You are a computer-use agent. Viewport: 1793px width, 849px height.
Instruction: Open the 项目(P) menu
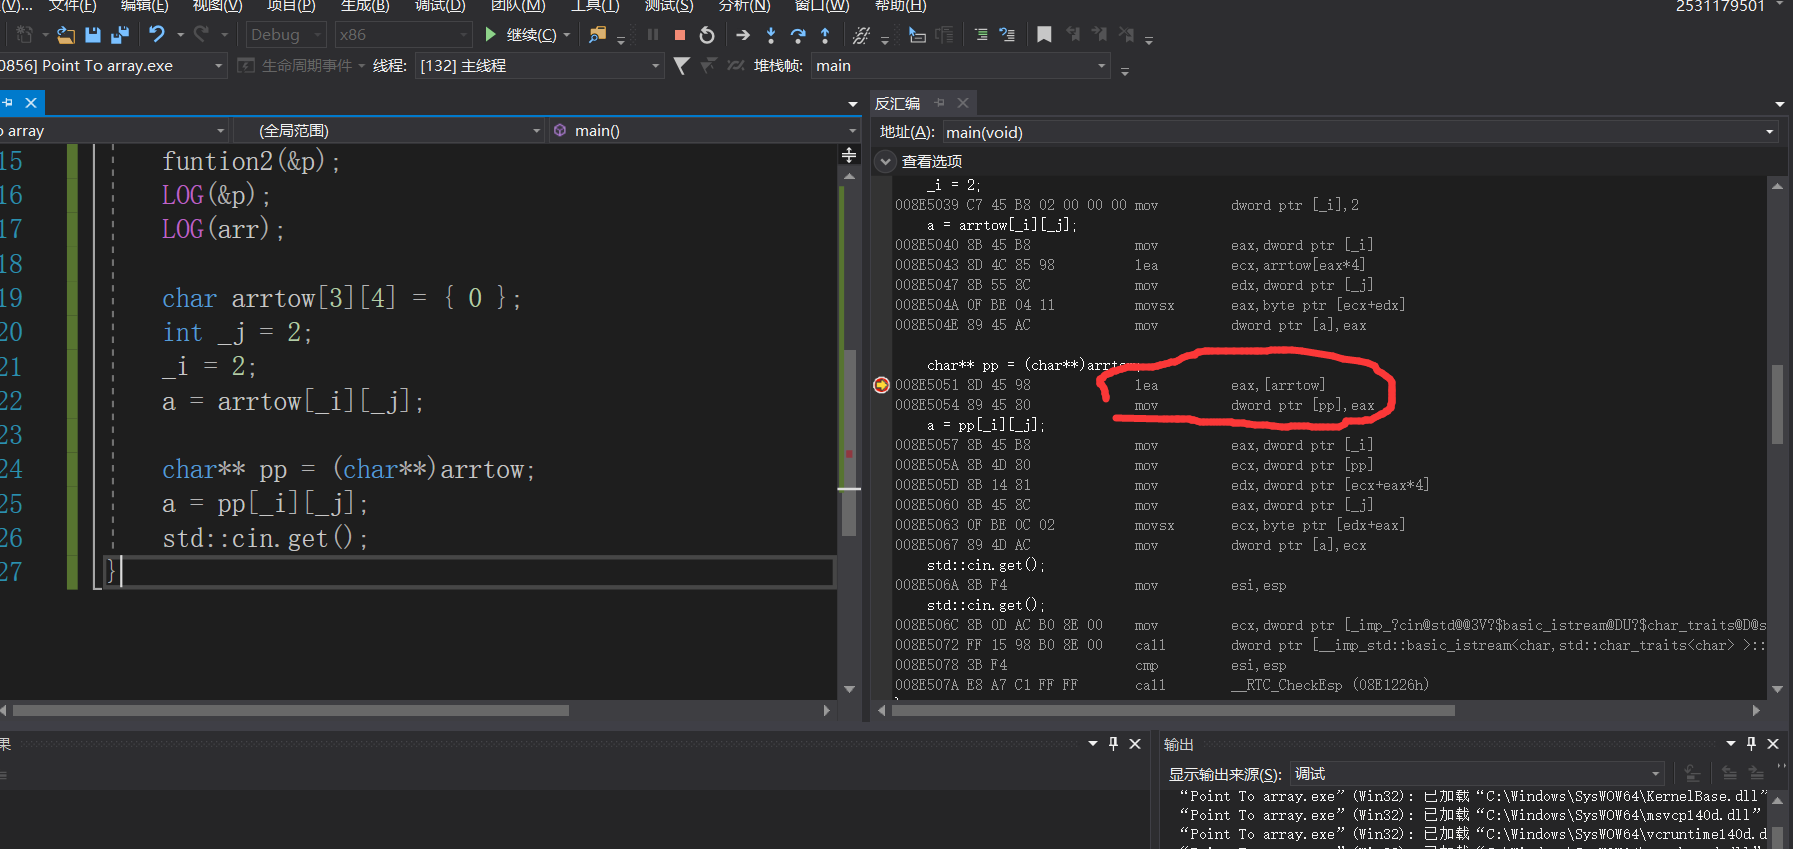(291, 6)
